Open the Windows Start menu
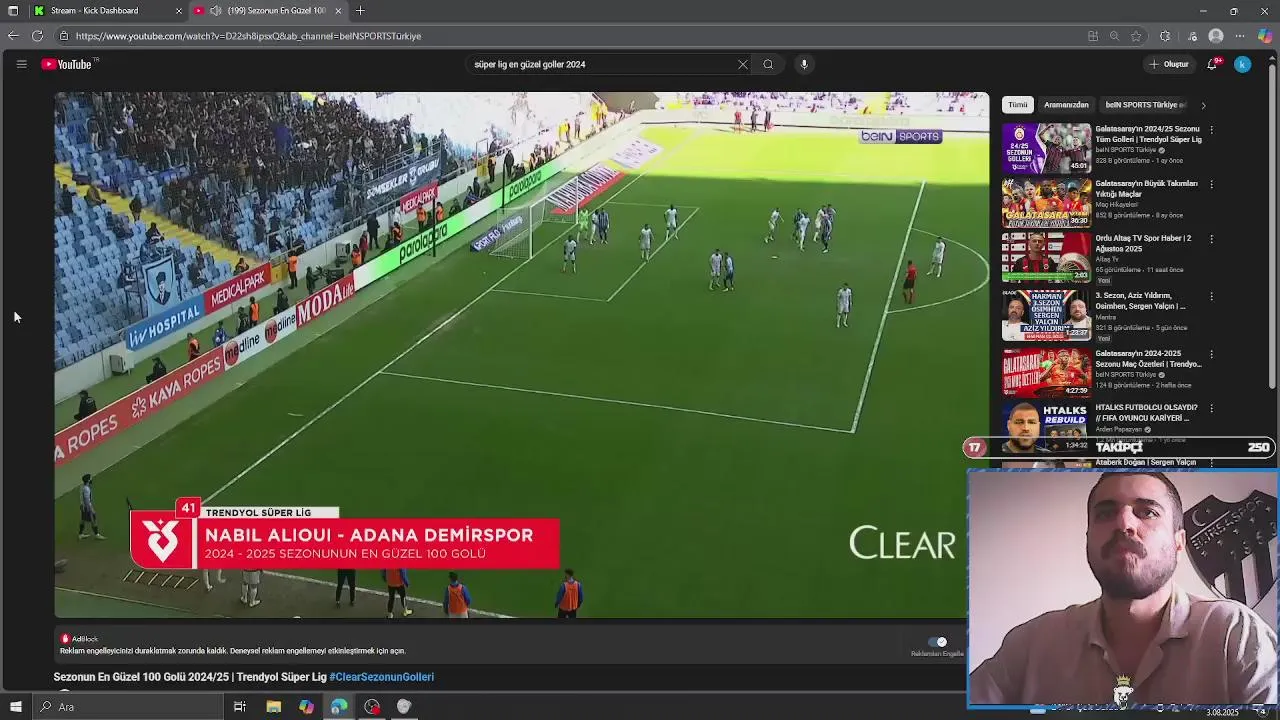Screen dimensions: 1280x720 (x=15, y=707)
